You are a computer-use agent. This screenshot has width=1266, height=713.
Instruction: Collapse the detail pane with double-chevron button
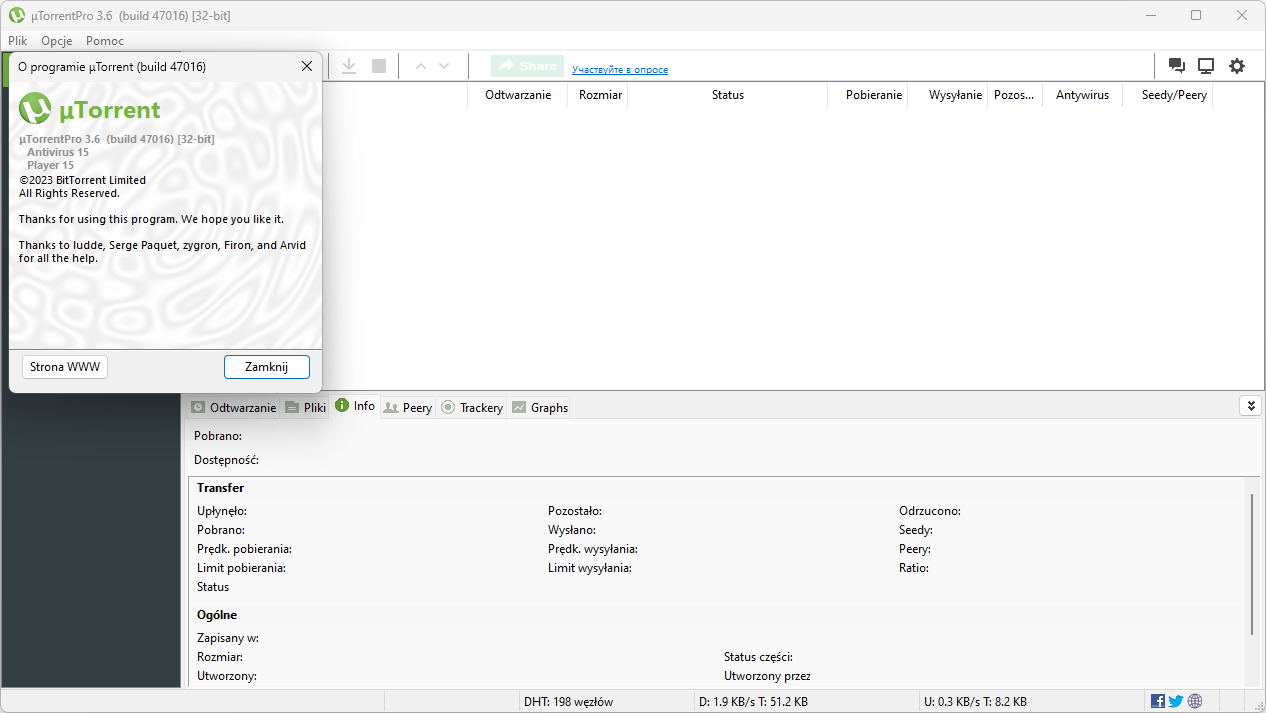point(1250,405)
